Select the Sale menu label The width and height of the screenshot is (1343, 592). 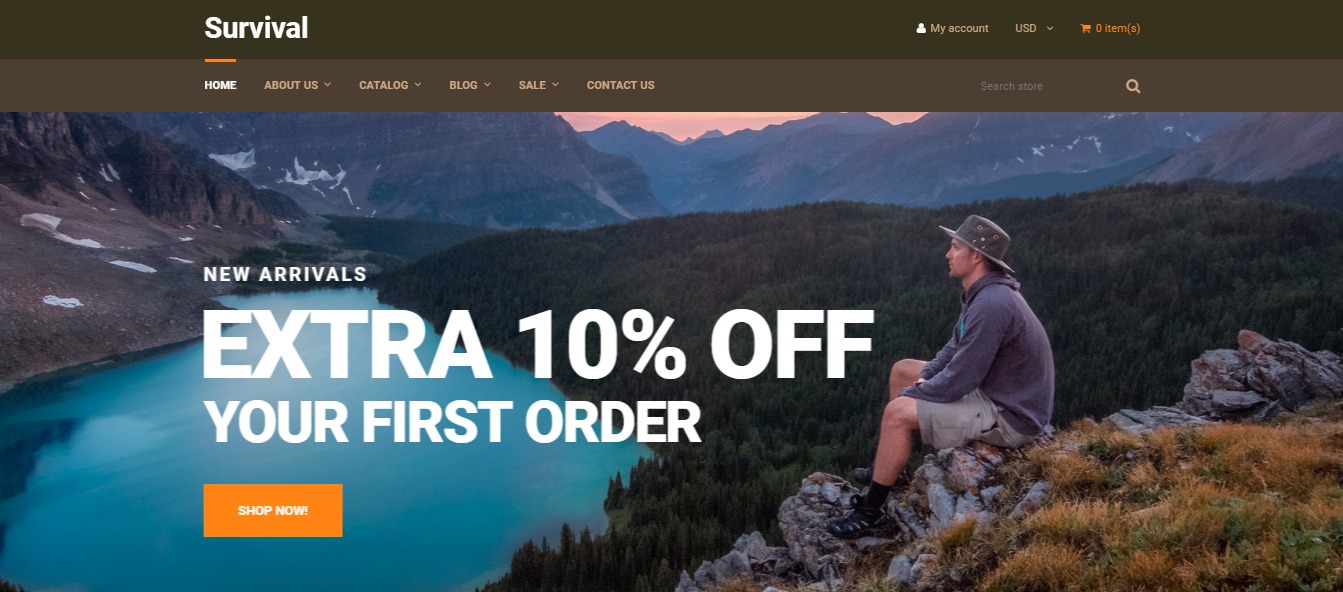[x=532, y=85]
